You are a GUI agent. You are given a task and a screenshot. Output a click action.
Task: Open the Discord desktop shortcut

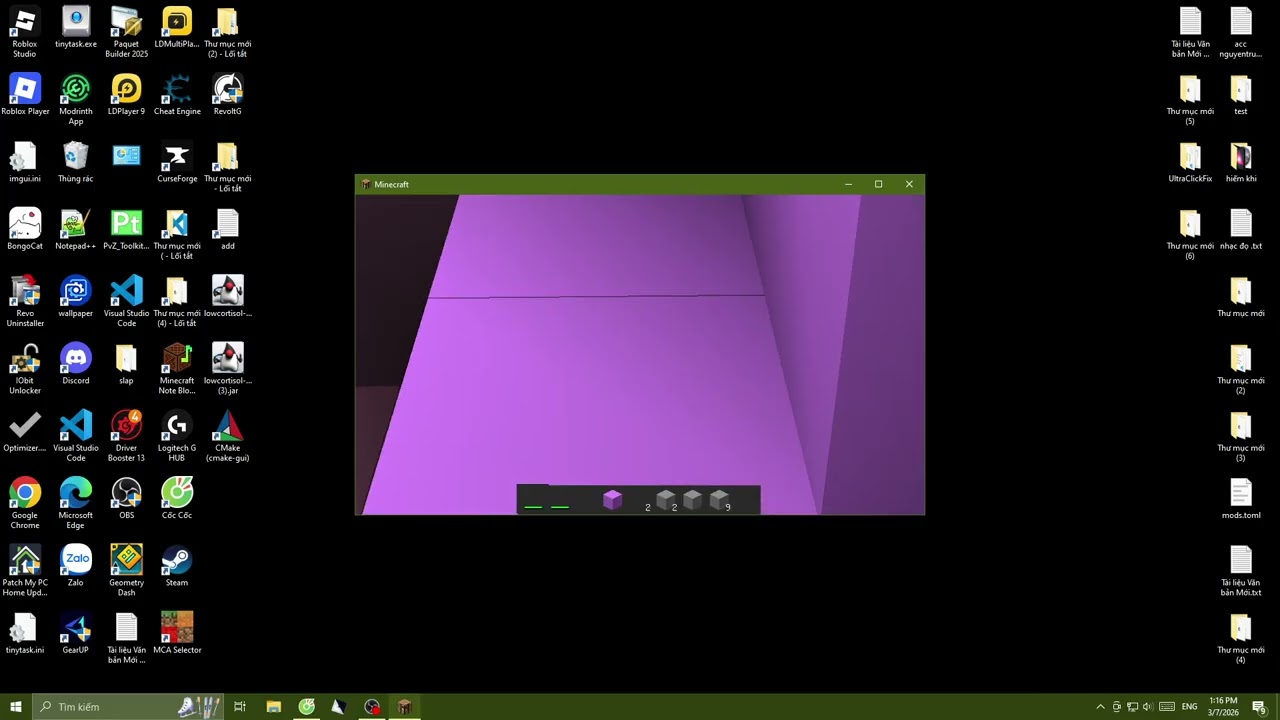click(76, 364)
